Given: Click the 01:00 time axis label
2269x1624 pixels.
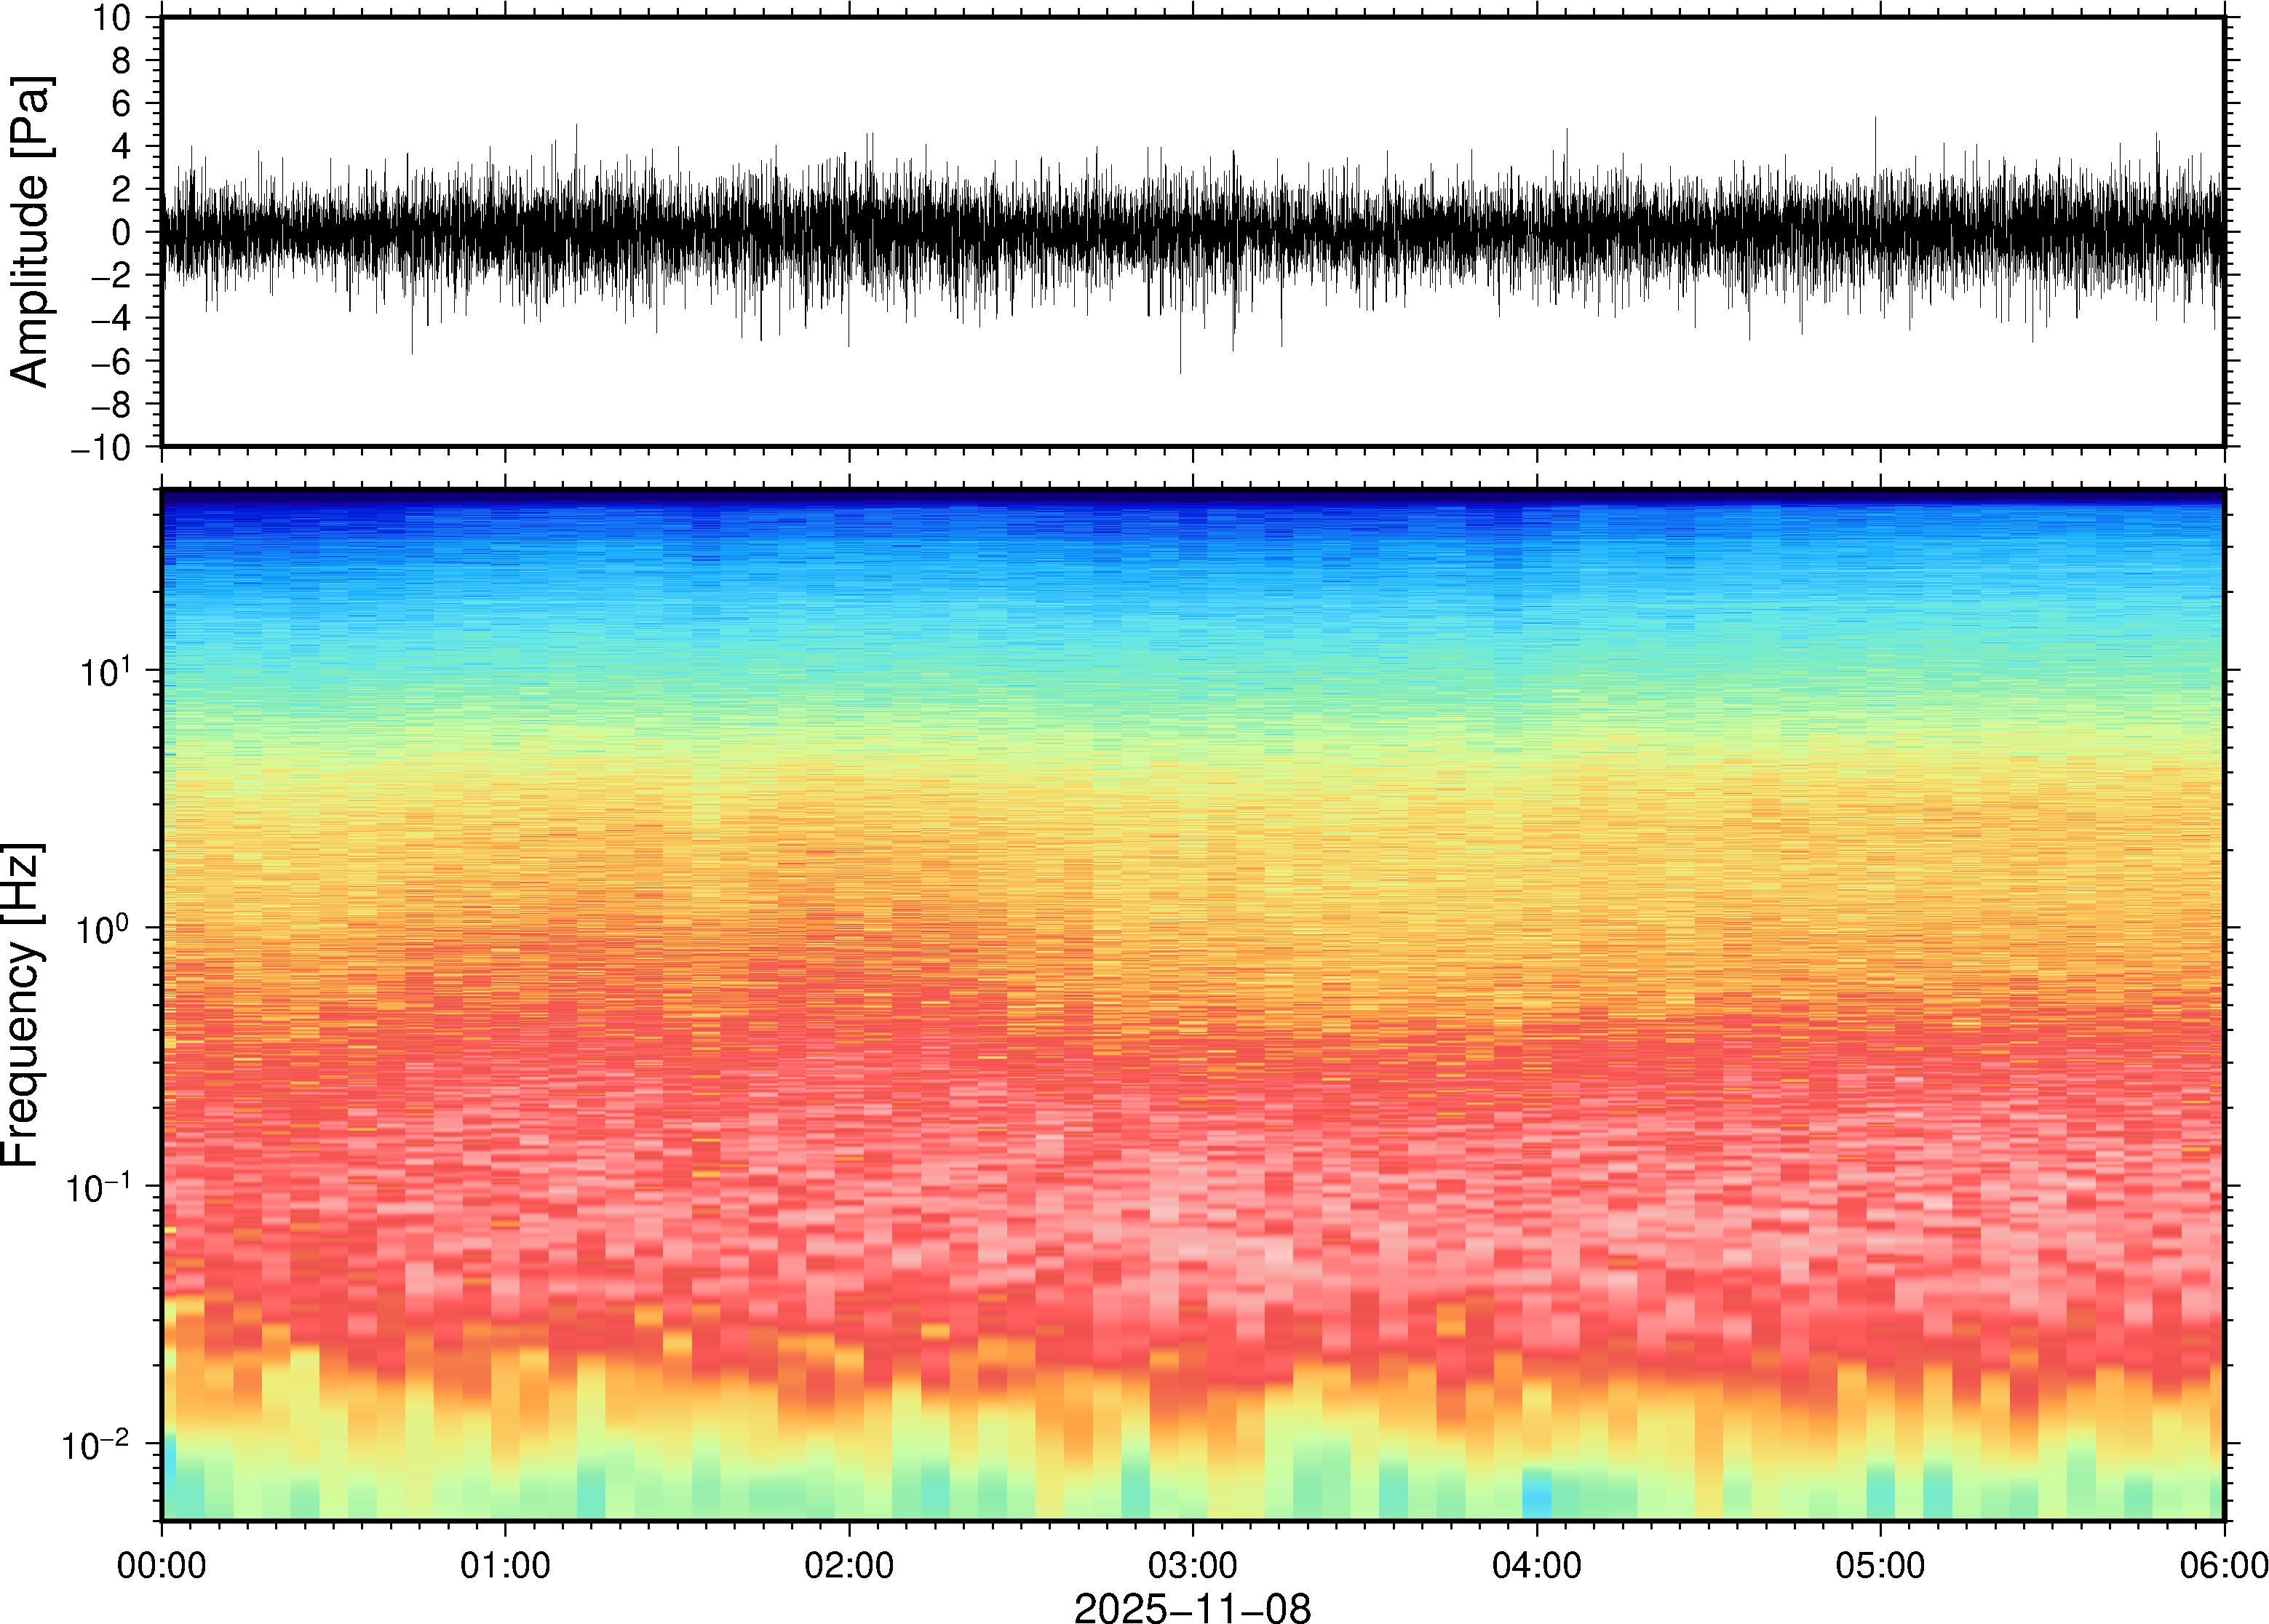Looking at the screenshot, I should click(x=505, y=1565).
